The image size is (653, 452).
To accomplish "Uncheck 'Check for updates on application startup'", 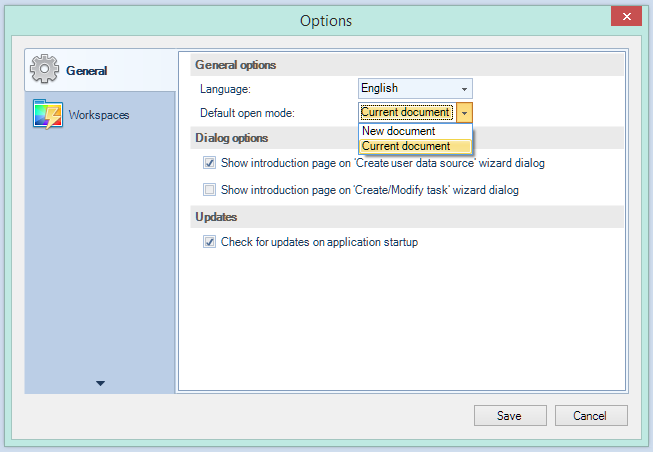I will [x=210, y=242].
